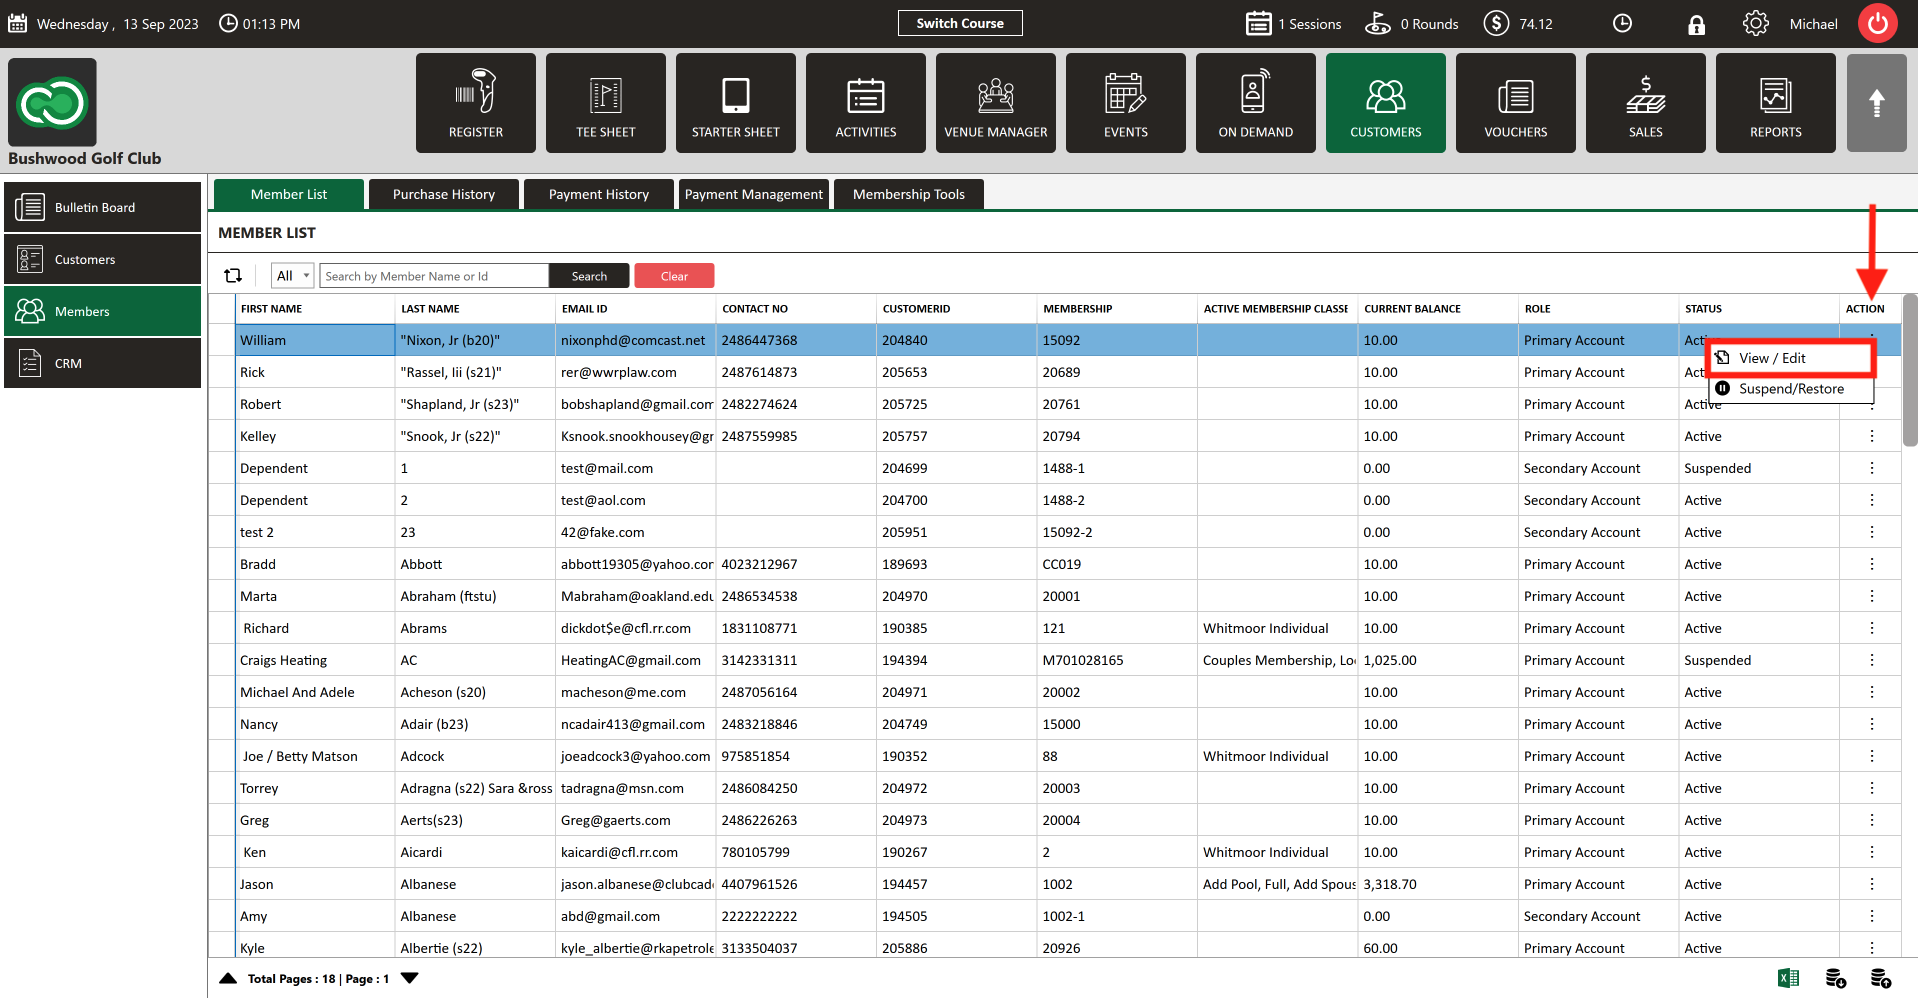Export member list to Excel
Viewport: 1918px width, 998px height.
[1788, 978]
